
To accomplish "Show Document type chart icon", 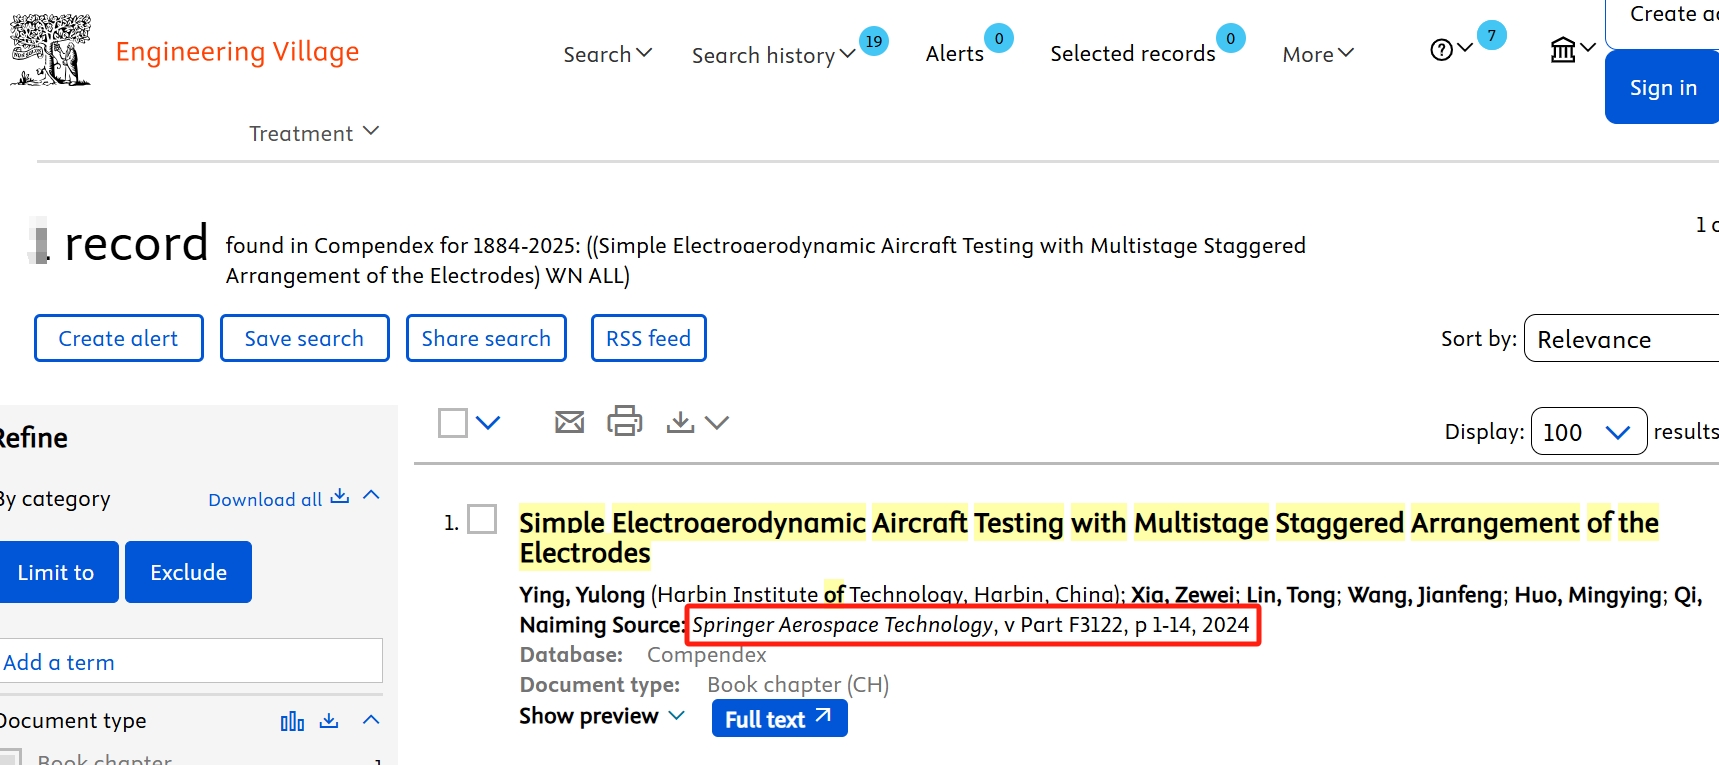I will 292,721.
